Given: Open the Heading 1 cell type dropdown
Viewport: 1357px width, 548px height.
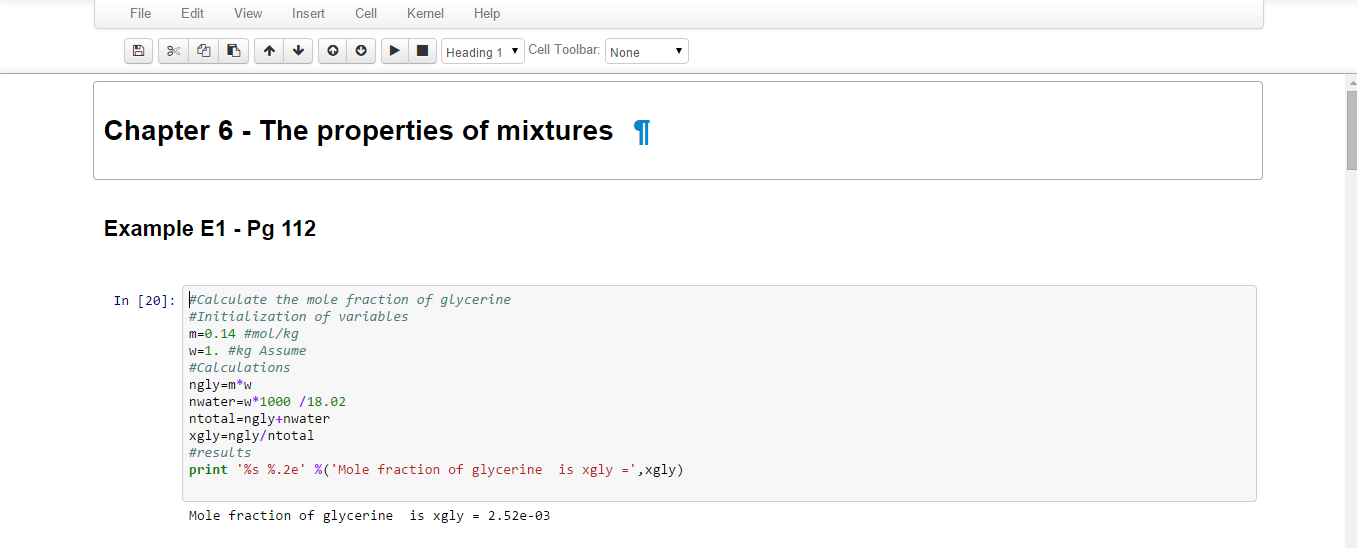Looking at the screenshot, I should tap(482, 52).
